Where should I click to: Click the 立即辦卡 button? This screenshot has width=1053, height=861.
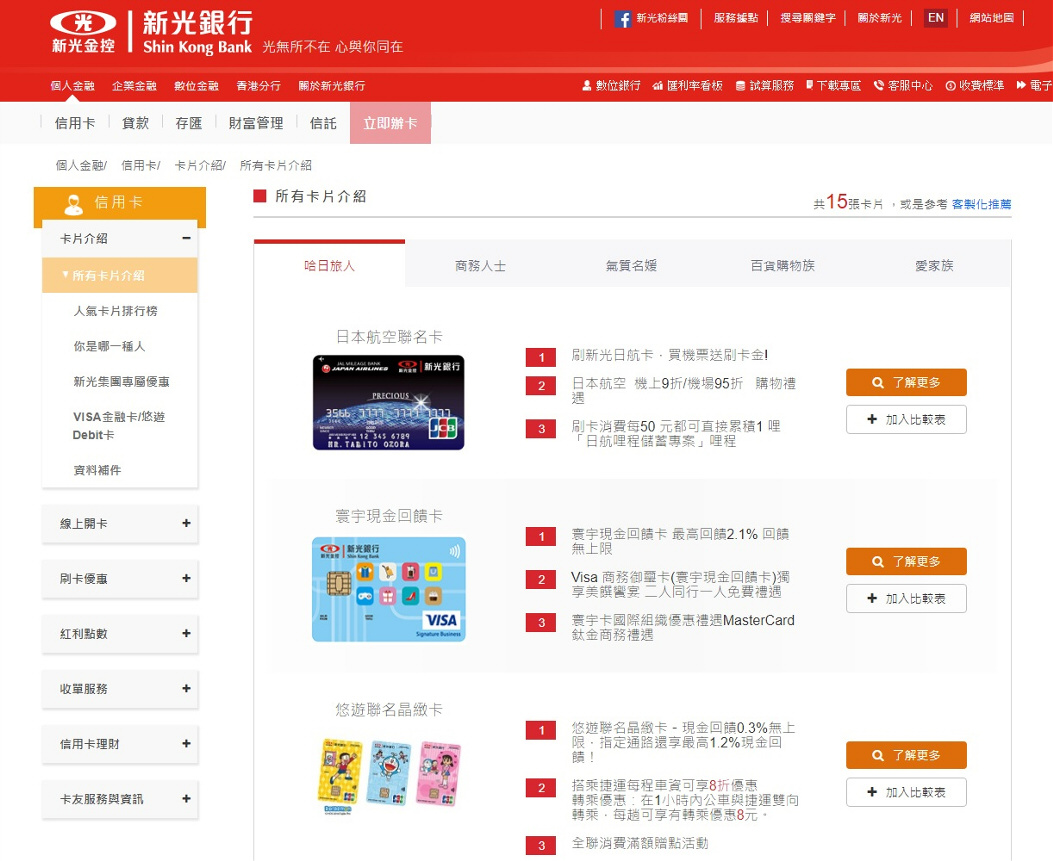pos(390,123)
